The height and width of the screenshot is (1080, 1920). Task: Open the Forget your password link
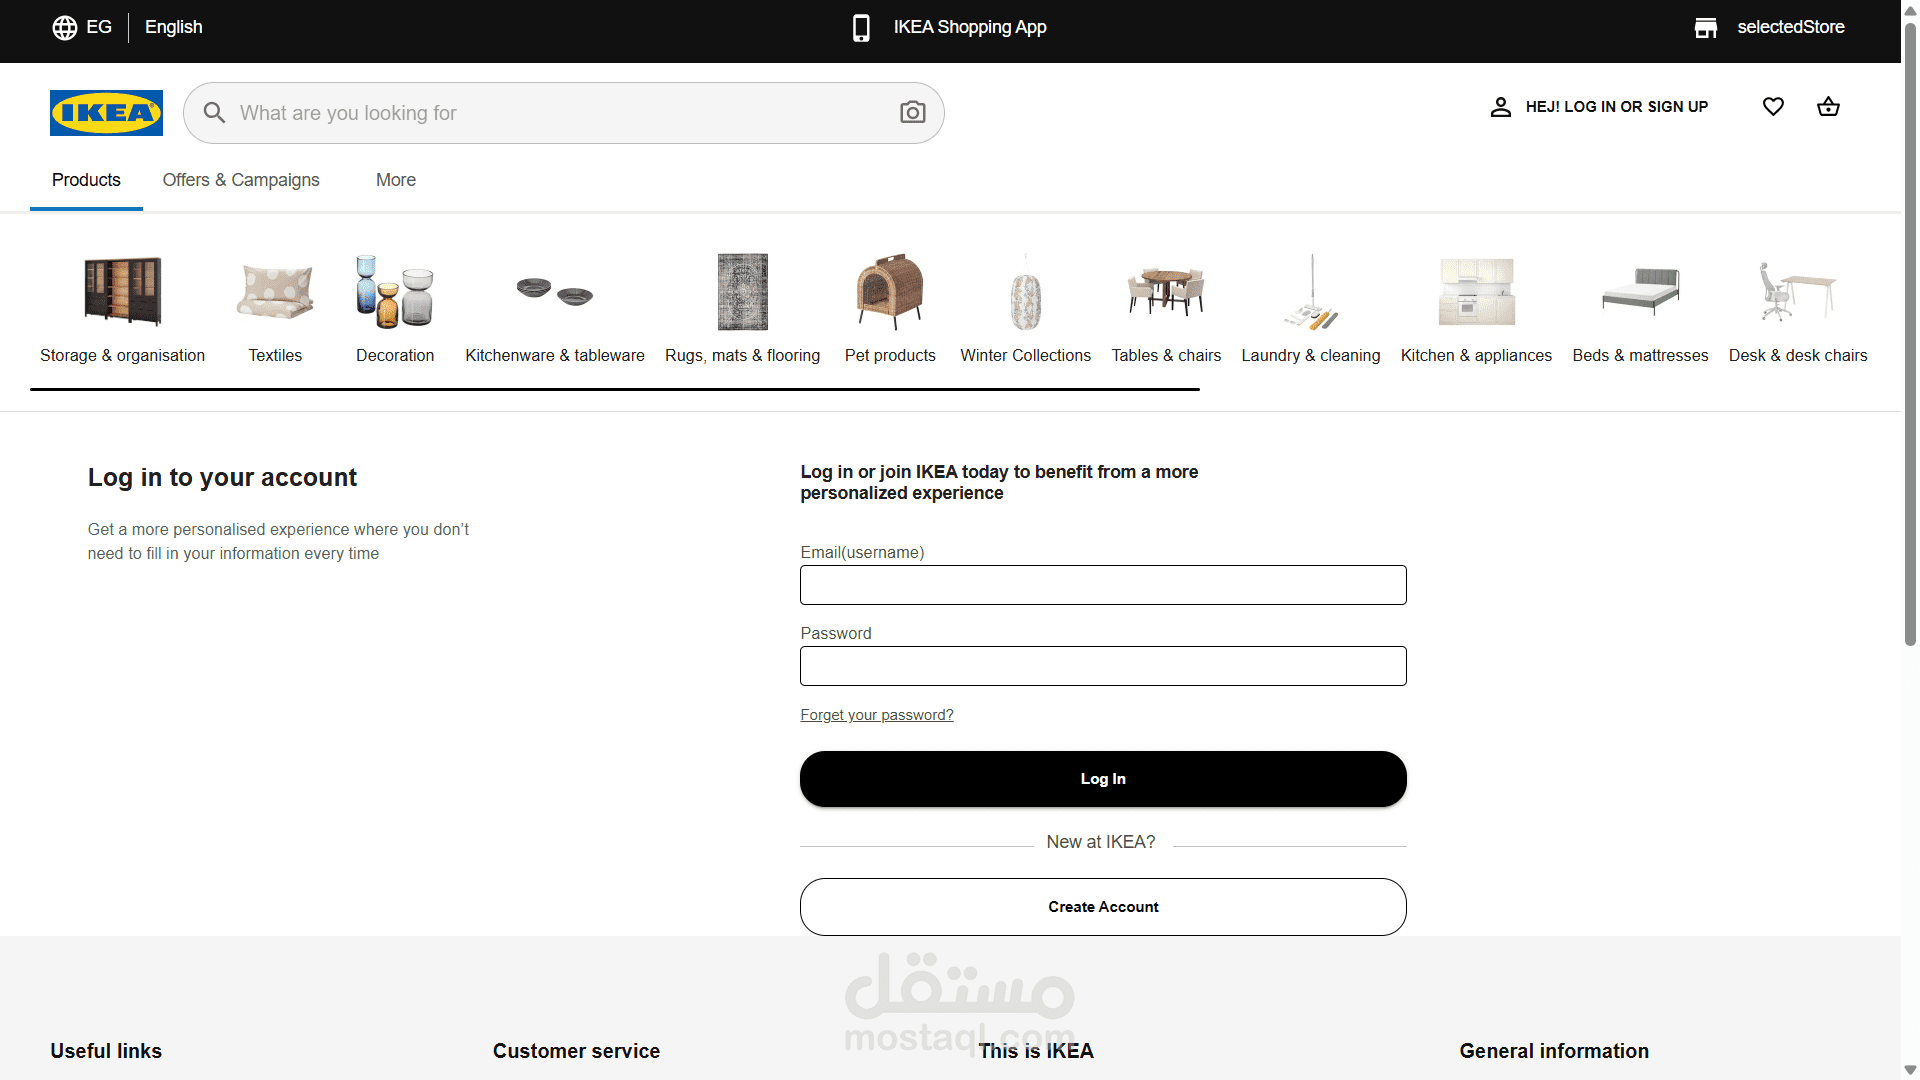pos(876,715)
